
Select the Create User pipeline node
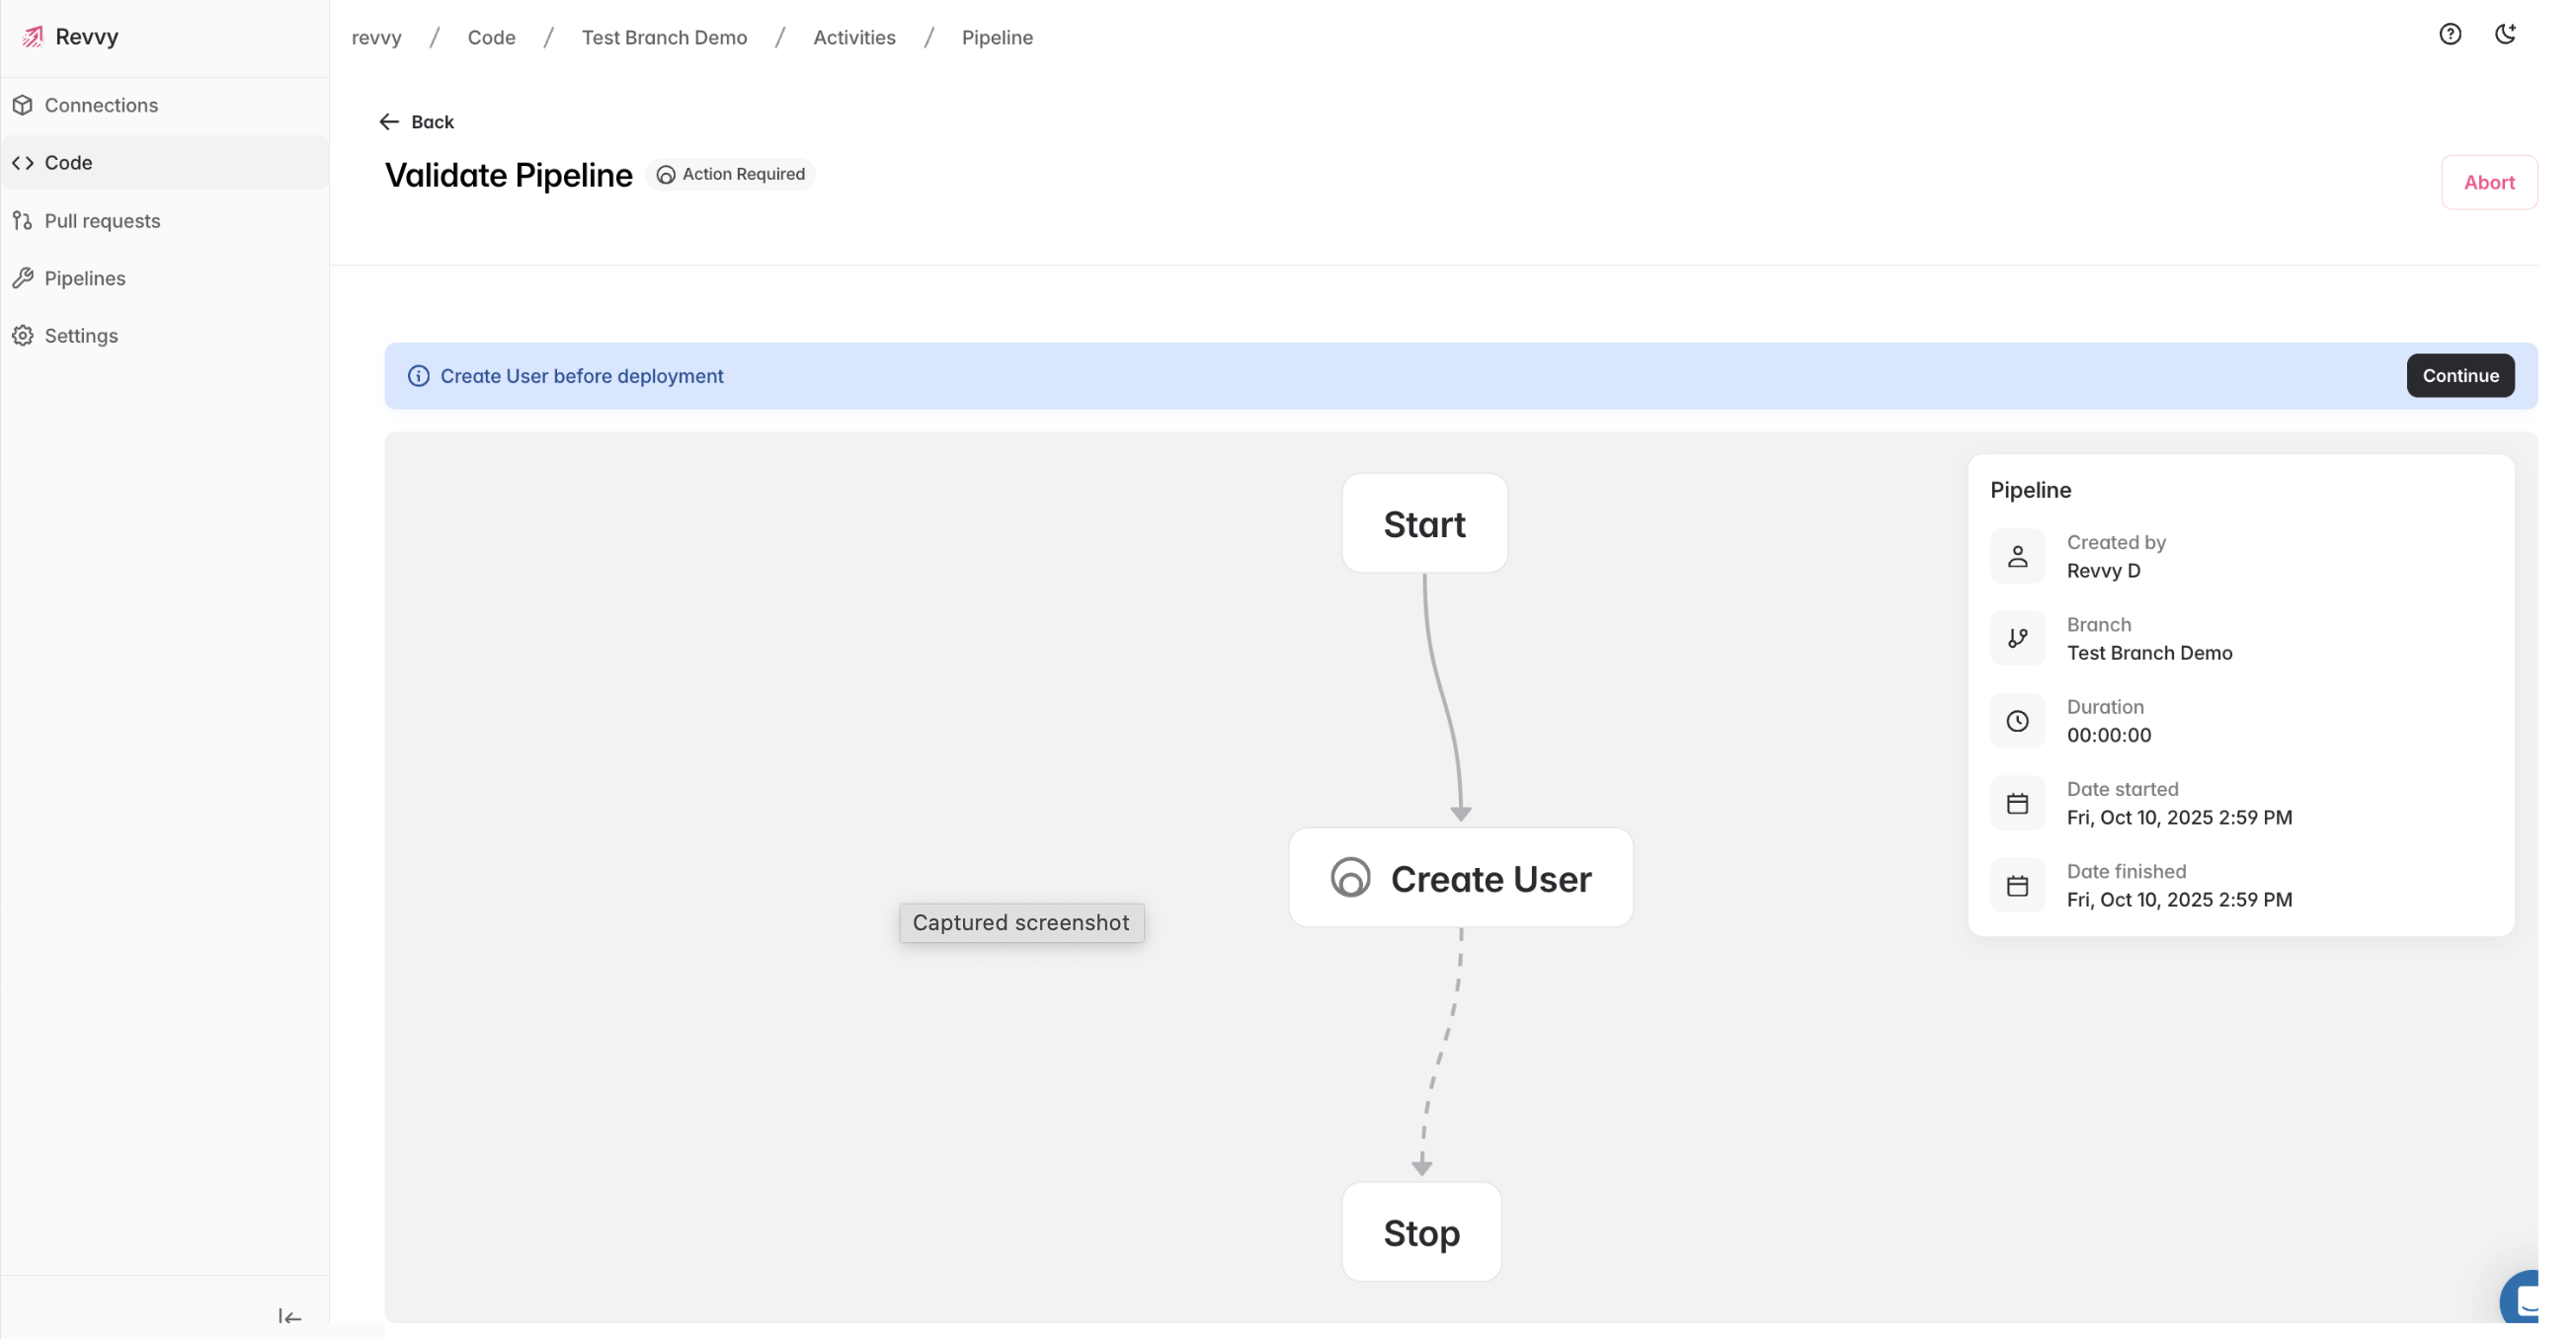[x=1460, y=878]
